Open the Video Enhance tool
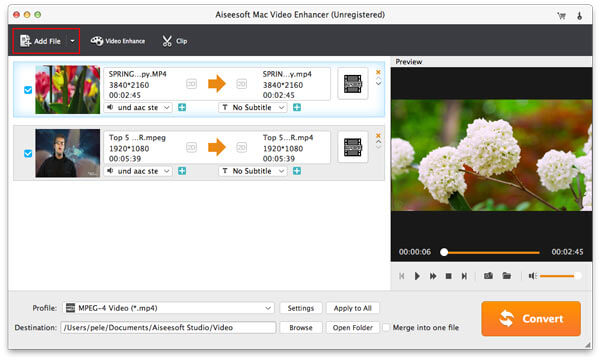Image resolution: width=600 pixels, height=360 pixels. coord(117,41)
